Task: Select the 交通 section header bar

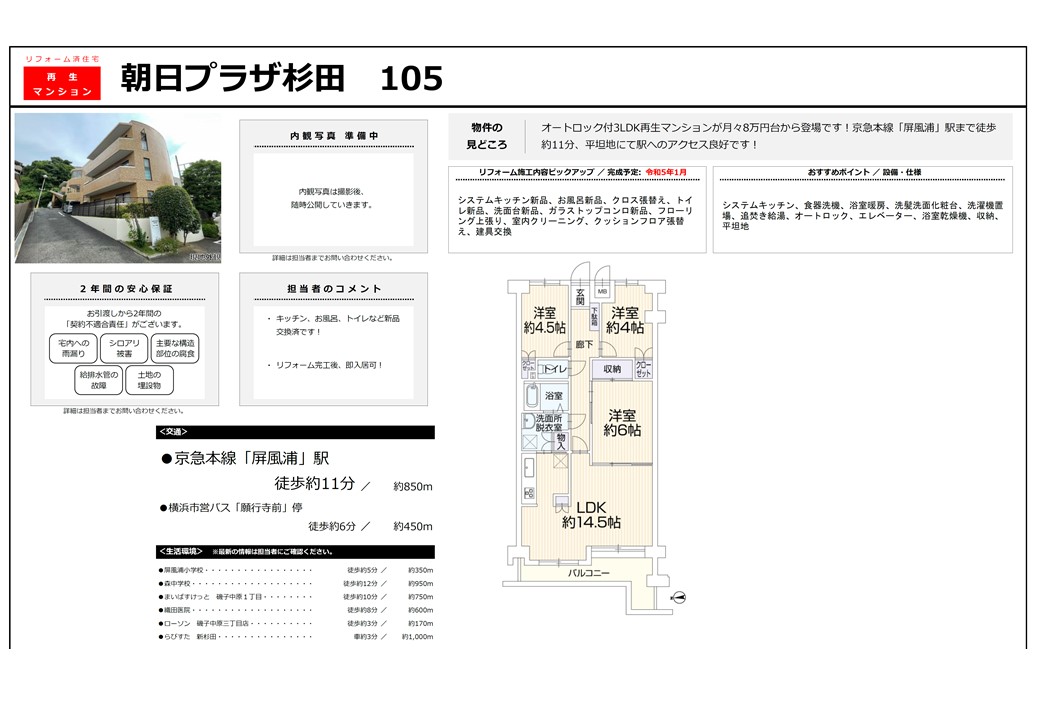Action: [x=295, y=433]
